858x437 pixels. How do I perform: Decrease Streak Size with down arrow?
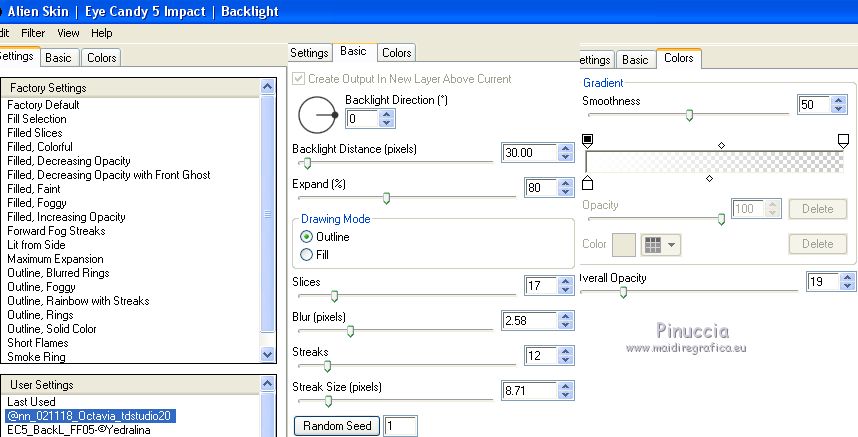click(x=566, y=395)
